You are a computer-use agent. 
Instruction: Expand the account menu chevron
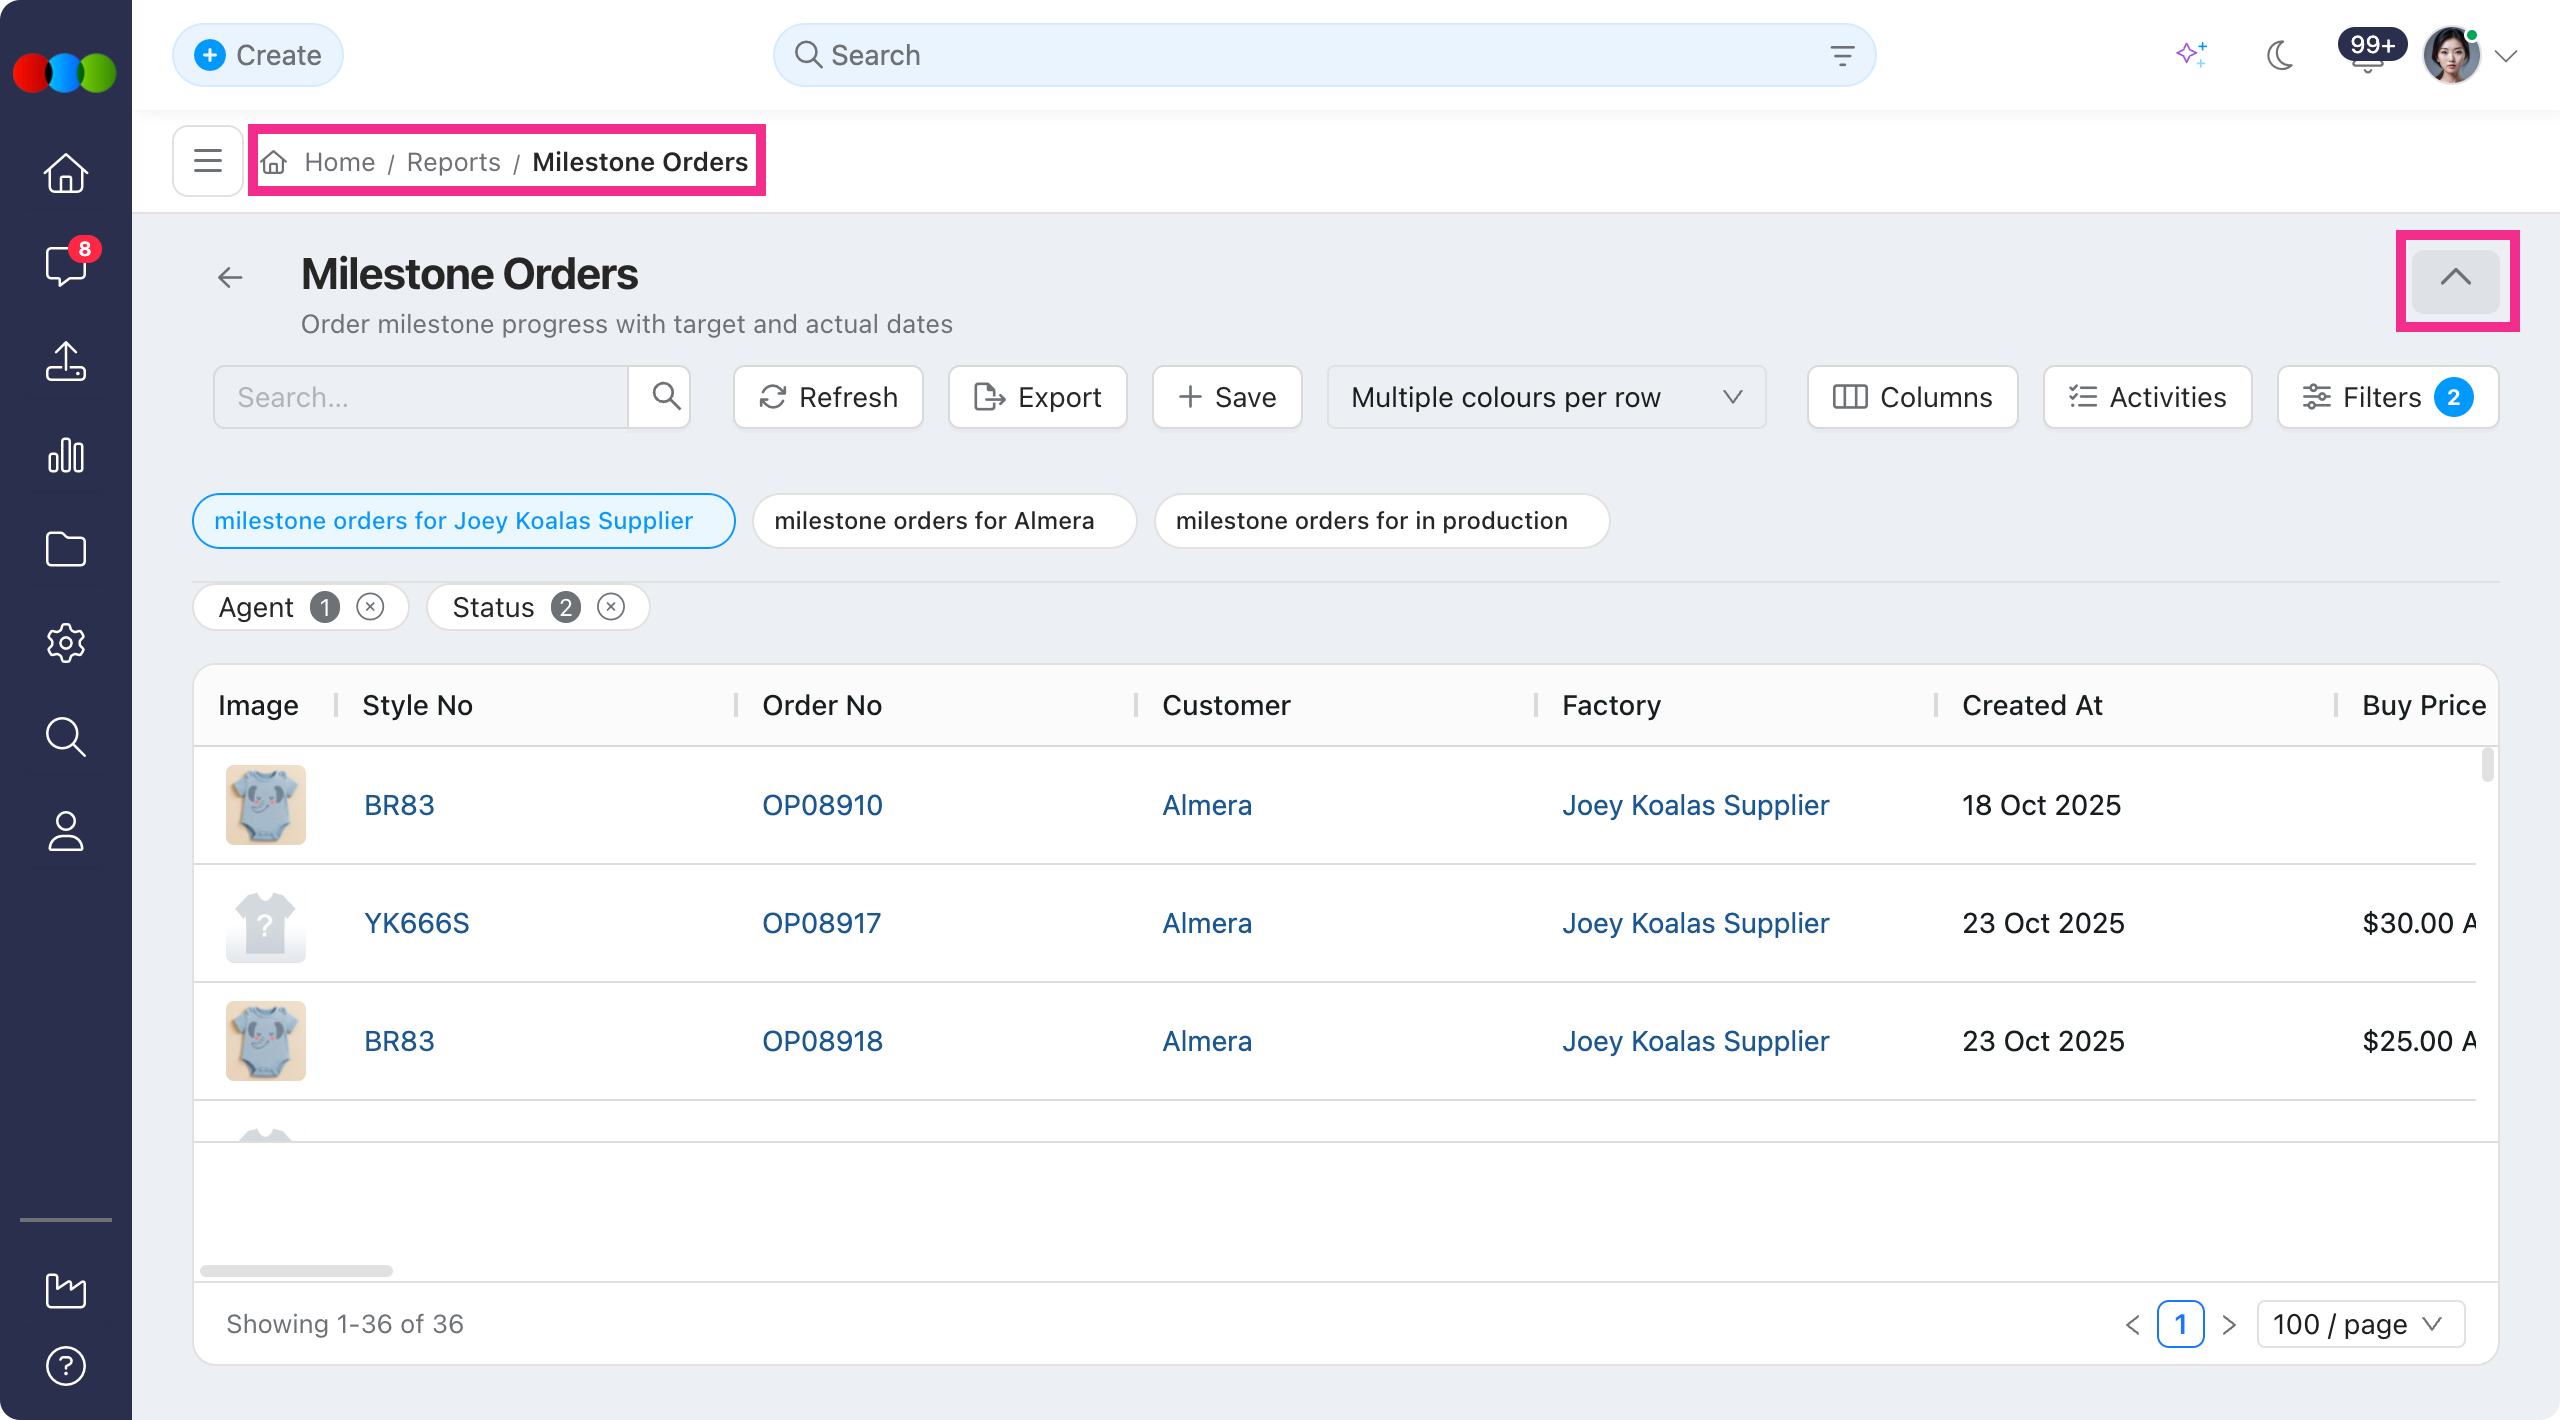click(x=2506, y=56)
